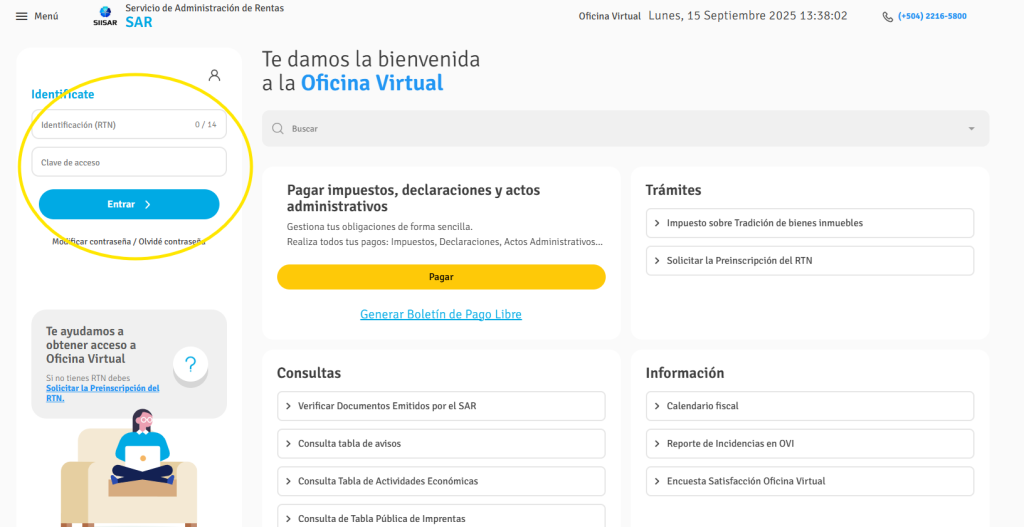Click Modificar contraseña / Olvidé contraseña link
The width and height of the screenshot is (1024, 527).
[129, 242]
